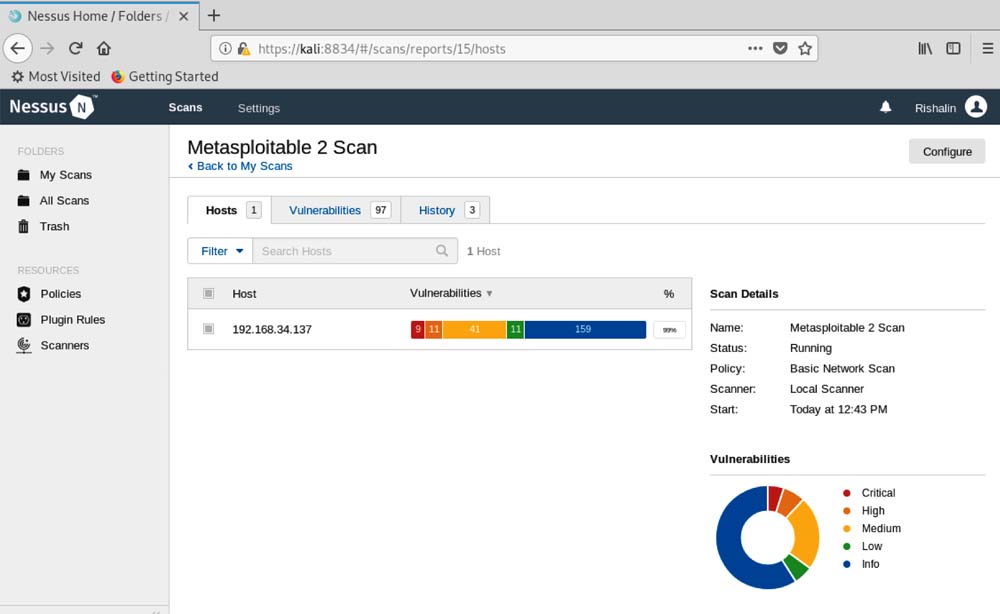Image resolution: width=1000 pixels, height=614 pixels.
Task: Click the High legend entry
Action: tap(864, 511)
